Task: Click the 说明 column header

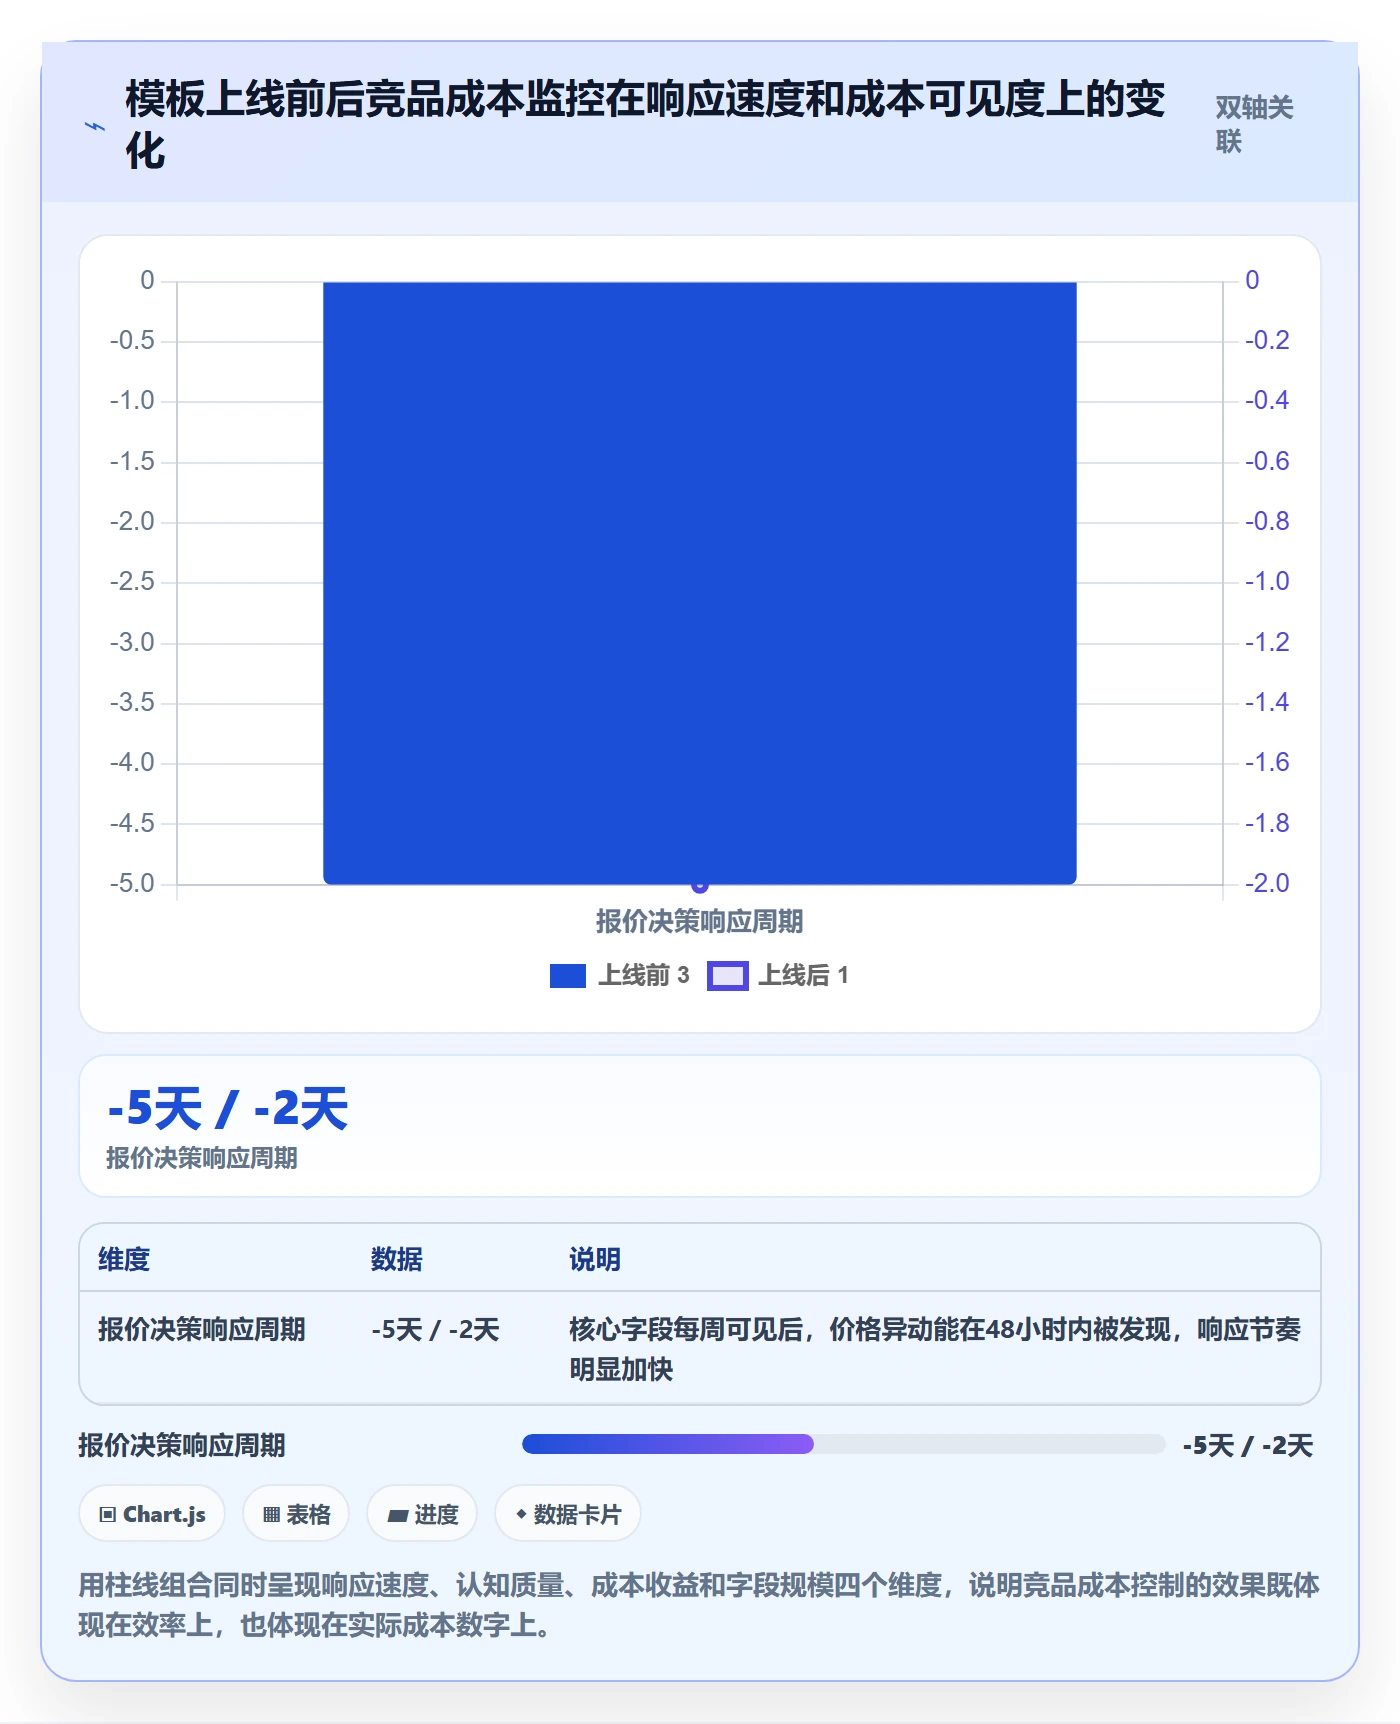Action: [595, 1259]
